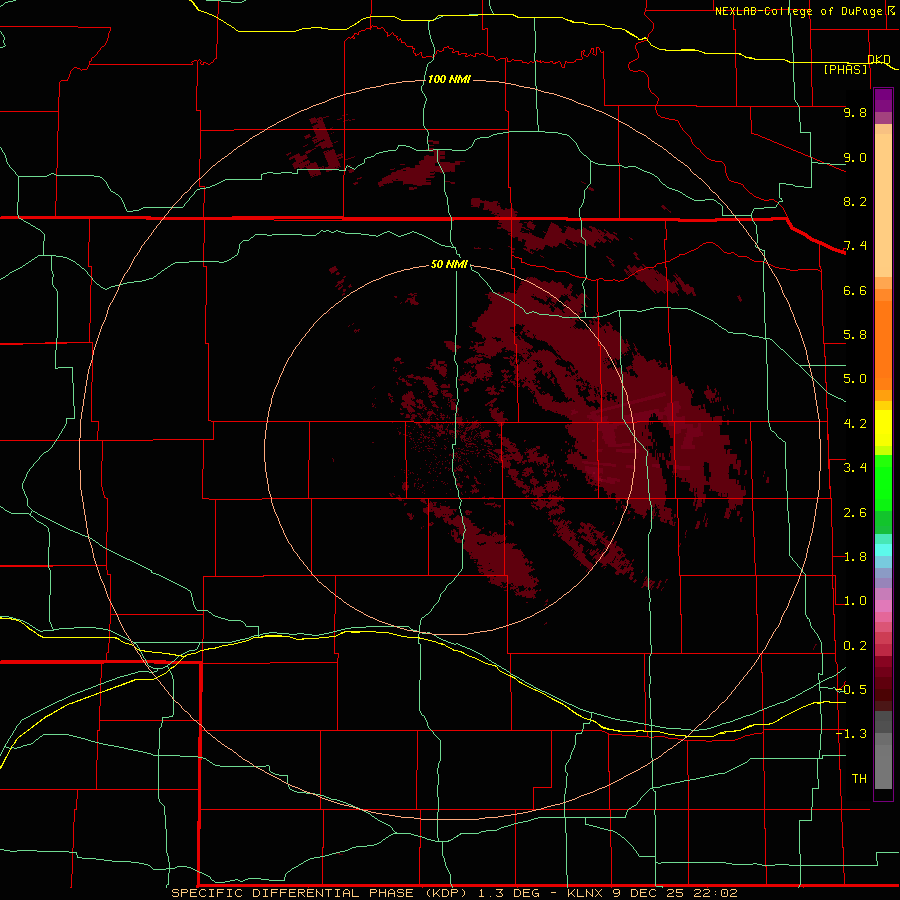900x900 pixels.
Task: Click the -0.5 value on the color scale
Action: click(x=852, y=690)
